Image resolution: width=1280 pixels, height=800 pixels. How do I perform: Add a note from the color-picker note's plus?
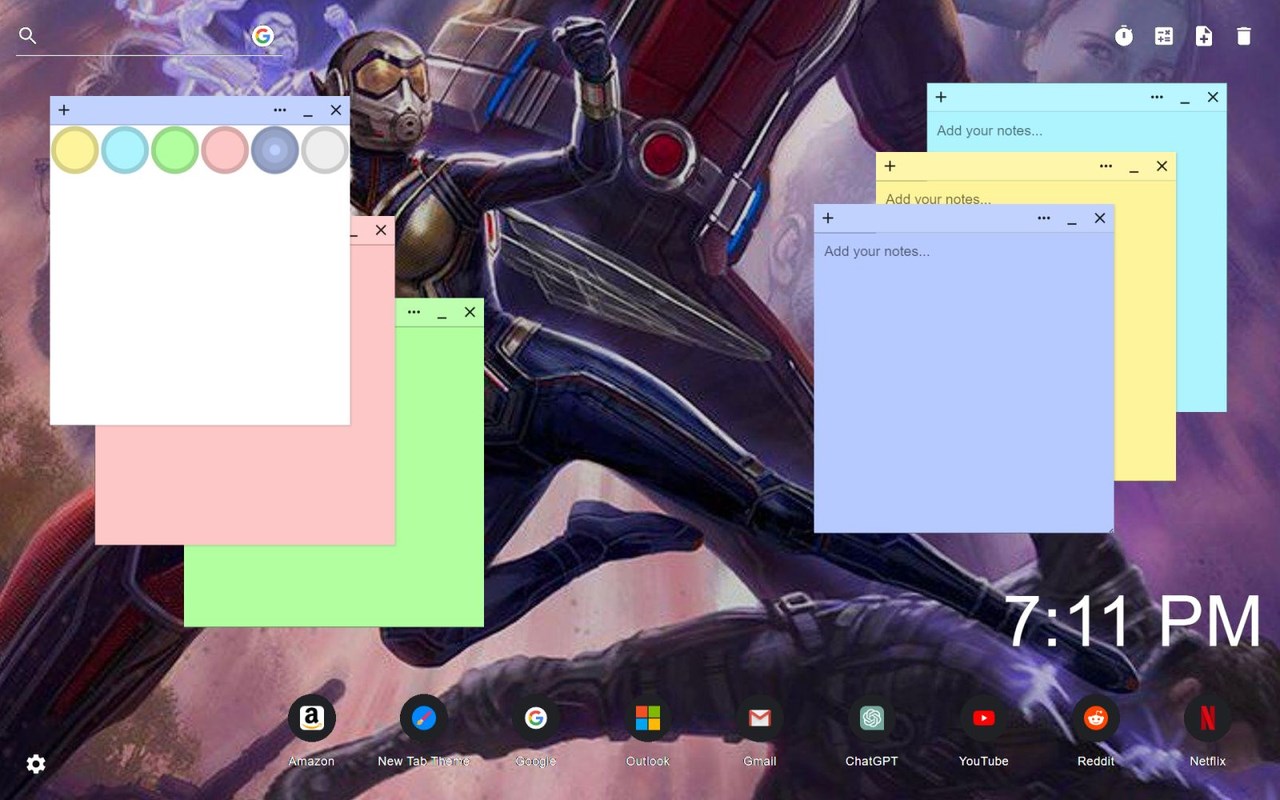click(64, 110)
